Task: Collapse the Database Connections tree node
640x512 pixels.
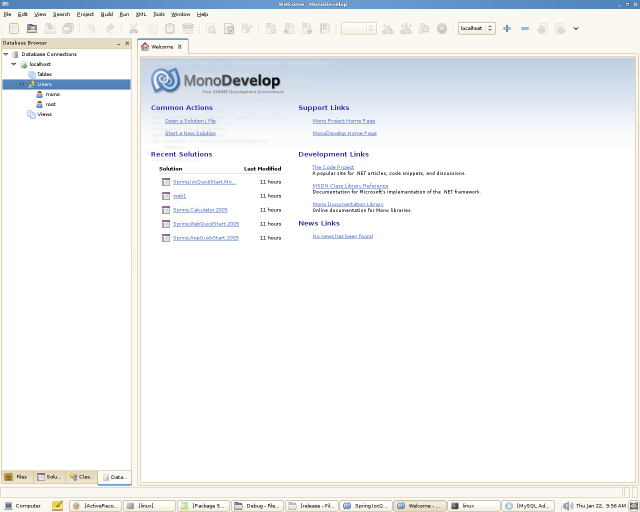Action: [6, 54]
